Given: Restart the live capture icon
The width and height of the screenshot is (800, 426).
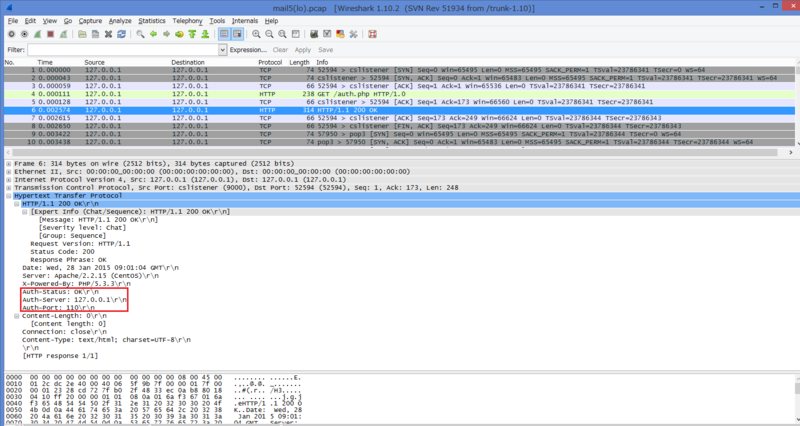Looking at the screenshot, I should [63, 34].
